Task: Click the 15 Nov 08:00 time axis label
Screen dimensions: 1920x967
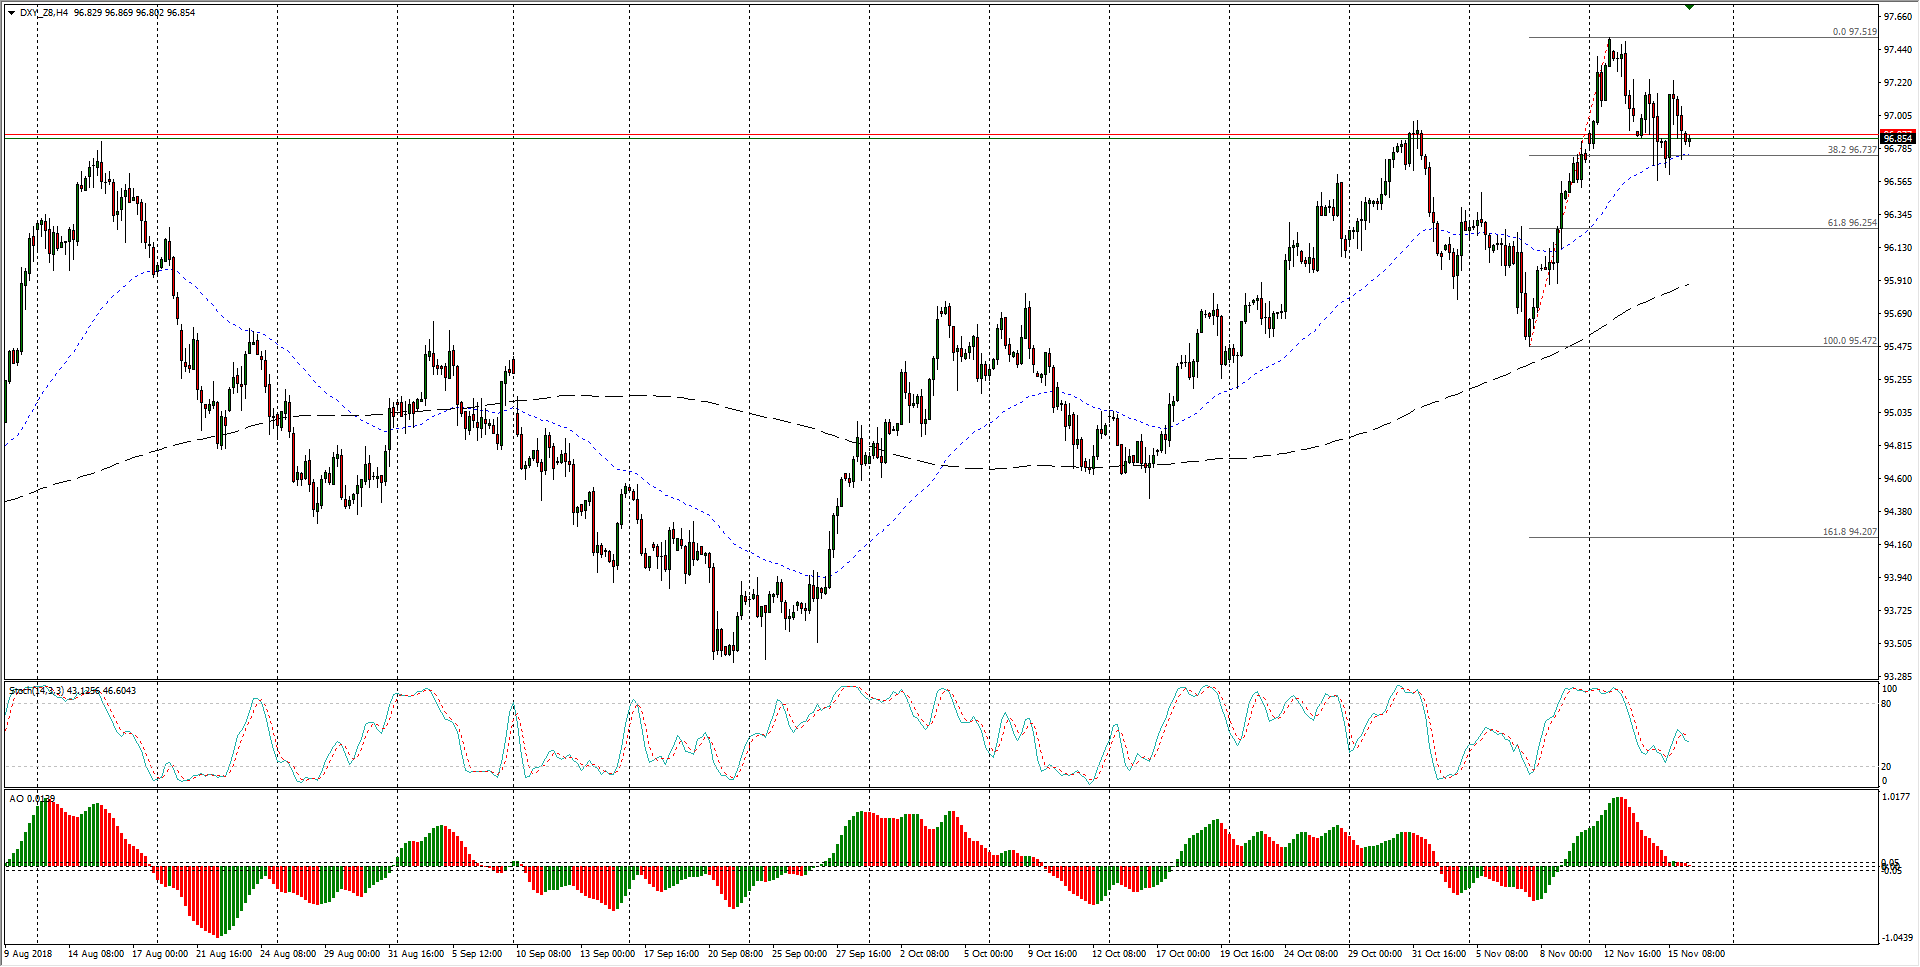Action: (x=1696, y=954)
